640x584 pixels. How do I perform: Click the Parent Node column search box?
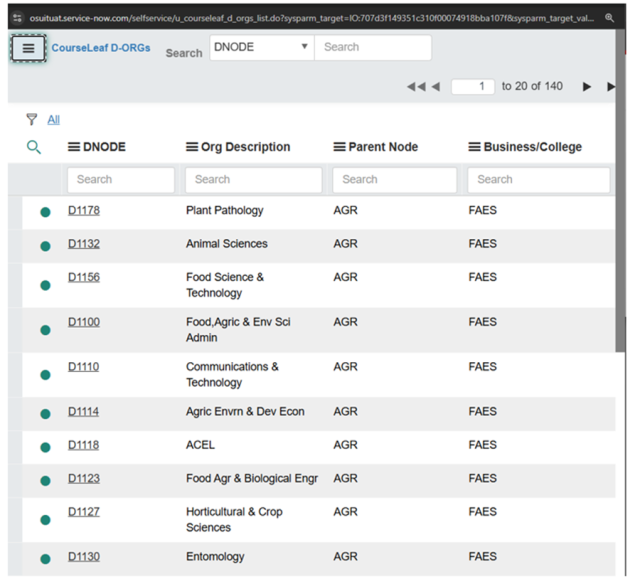point(394,180)
